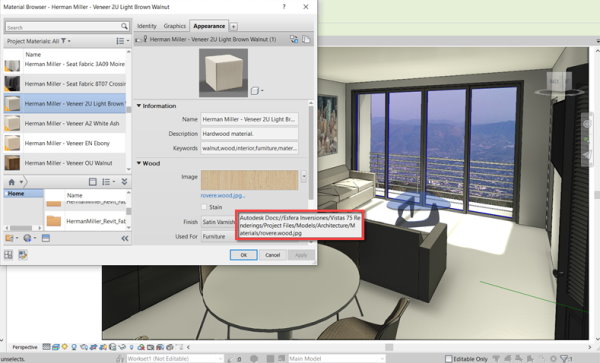Viewport: 600px width, 363px height.
Task: Collapse the material browser pane with double arrows
Action: click(125, 239)
